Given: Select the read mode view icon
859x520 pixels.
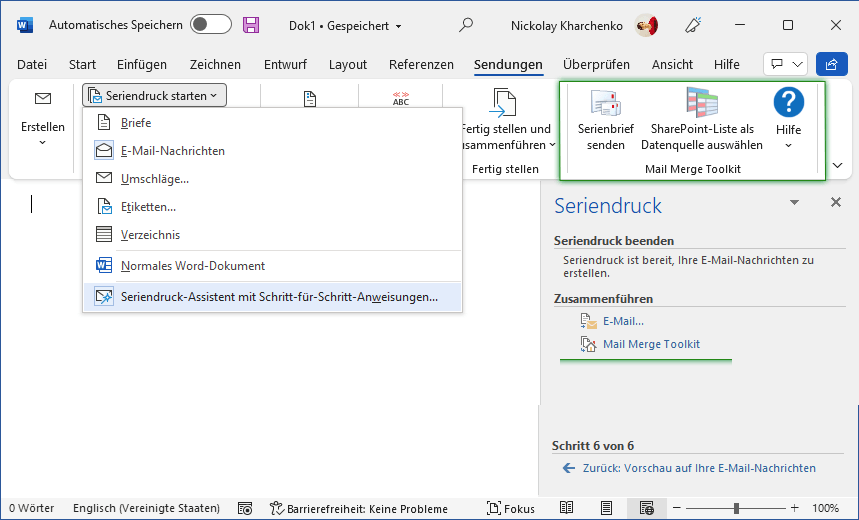Looking at the screenshot, I should (x=566, y=508).
